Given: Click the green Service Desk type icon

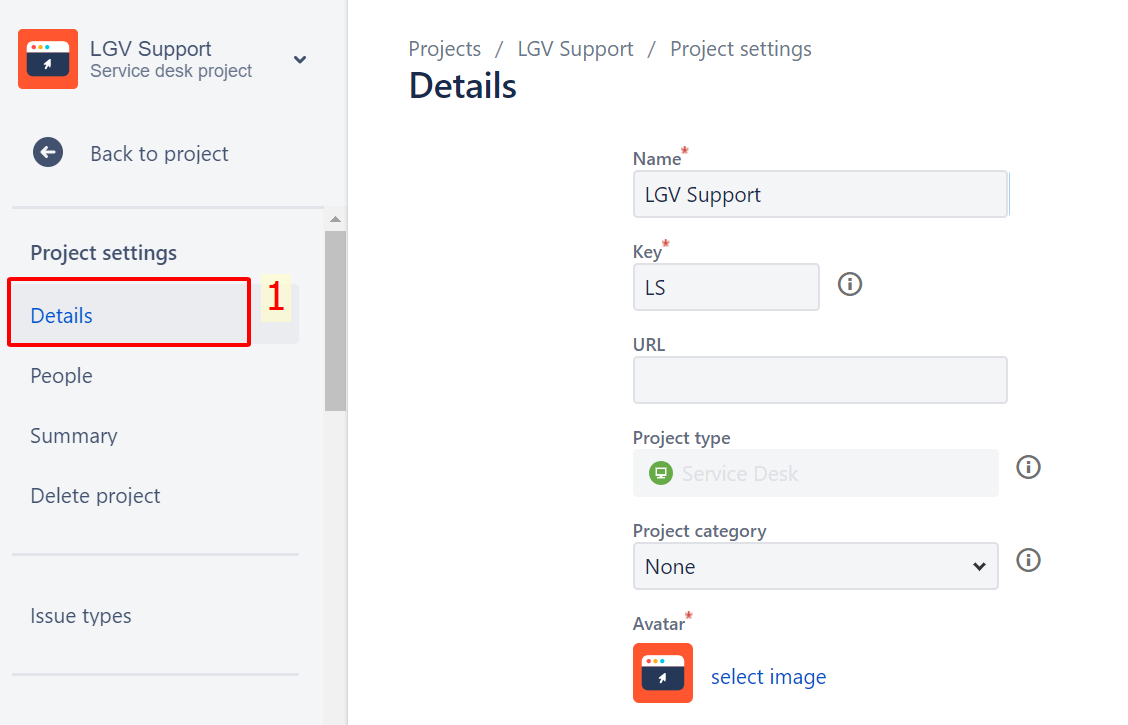Looking at the screenshot, I should (x=660, y=473).
